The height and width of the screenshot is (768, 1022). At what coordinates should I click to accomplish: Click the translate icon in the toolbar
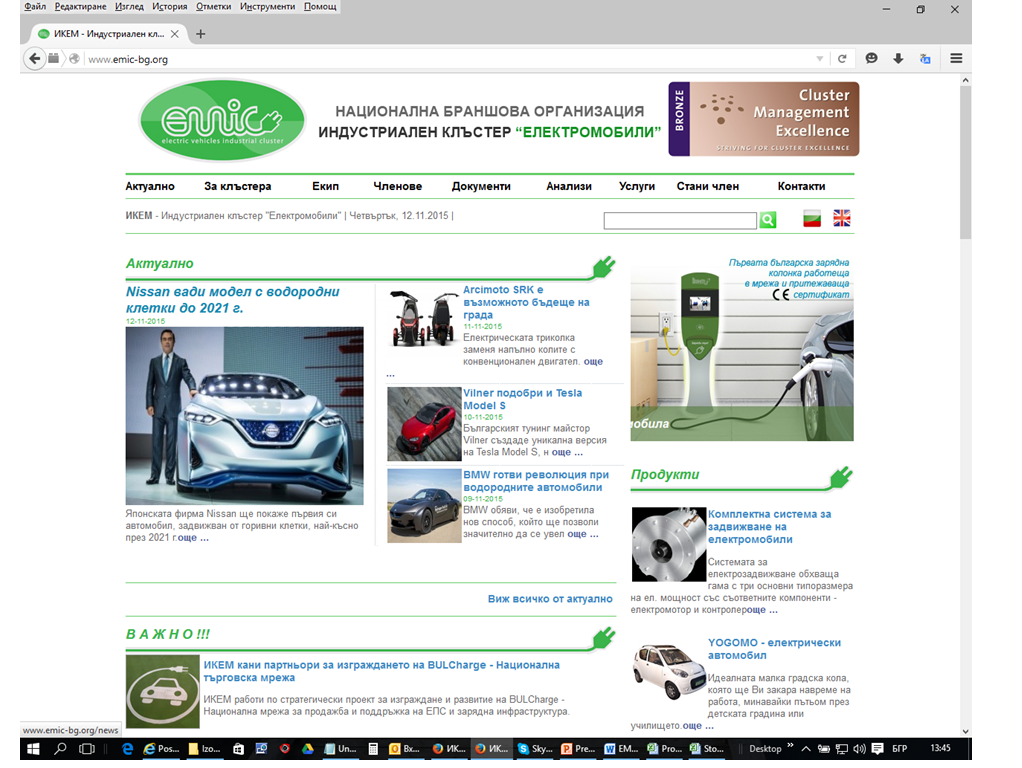[925, 59]
